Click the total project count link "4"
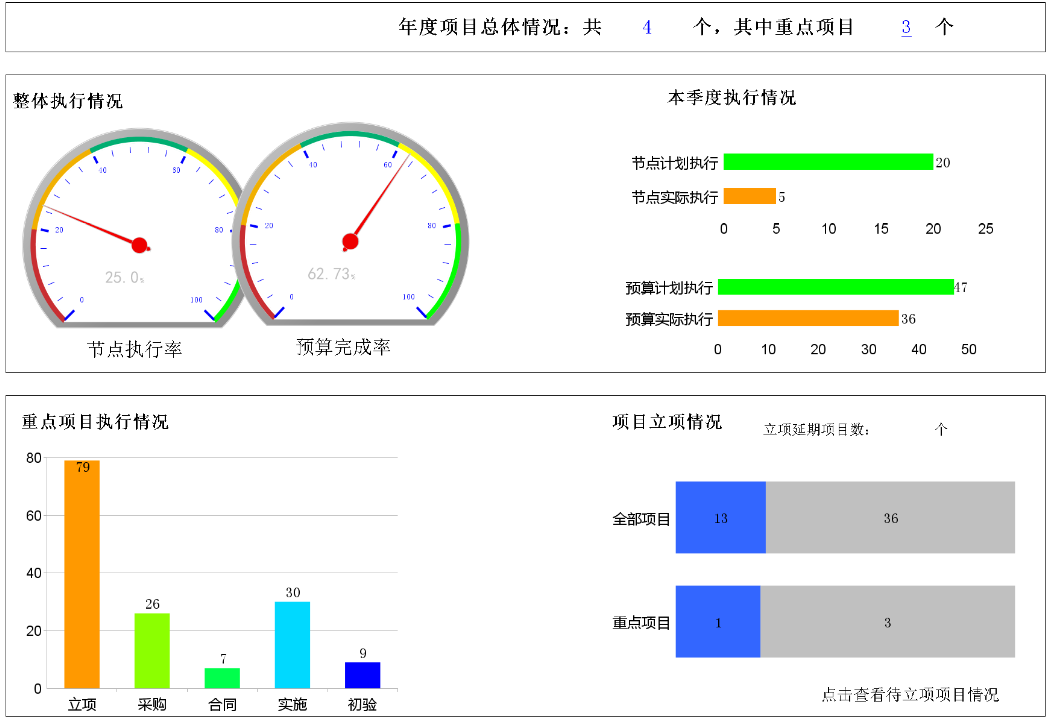The image size is (1062, 723). [647, 28]
